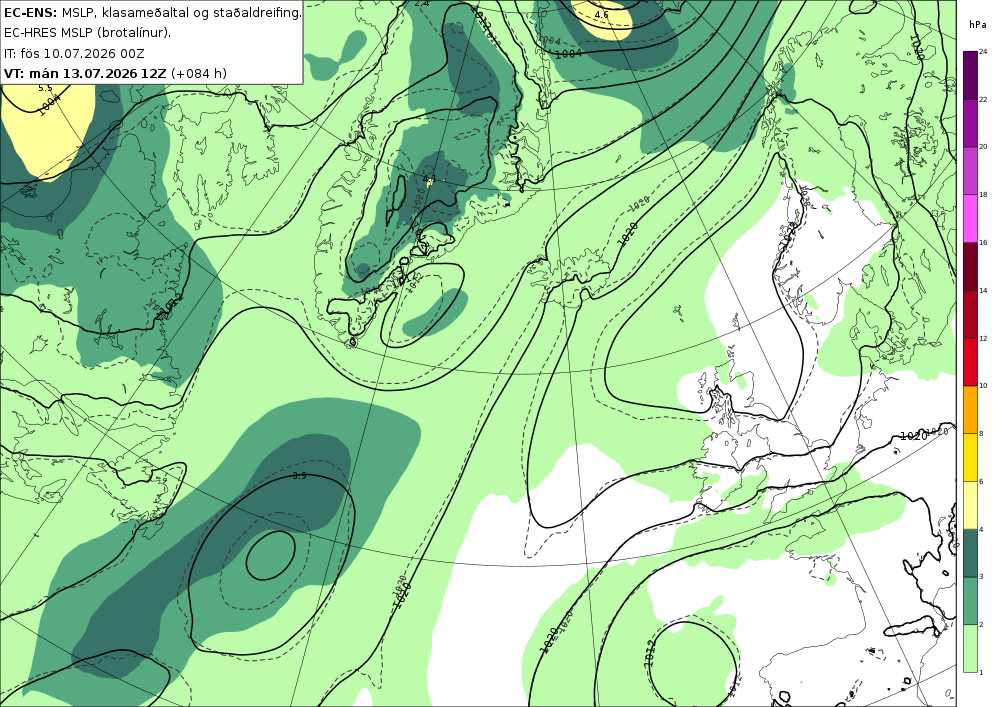Viewport: 1000px width, 707px height.
Task: Click the dark green 3–4 hPa legend swatch
Action: [970, 553]
